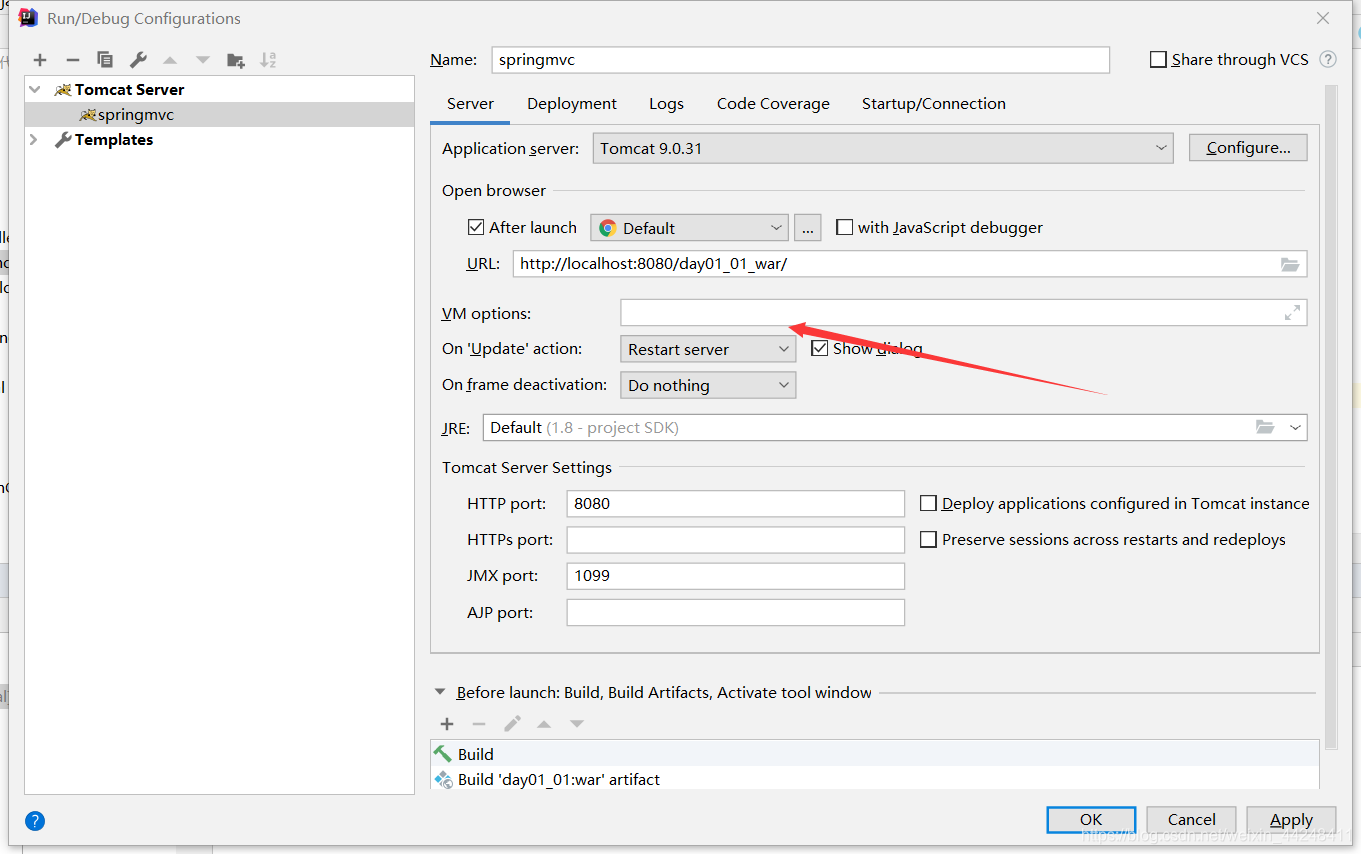
Task: Browse URL folder icon
Action: [1290, 264]
